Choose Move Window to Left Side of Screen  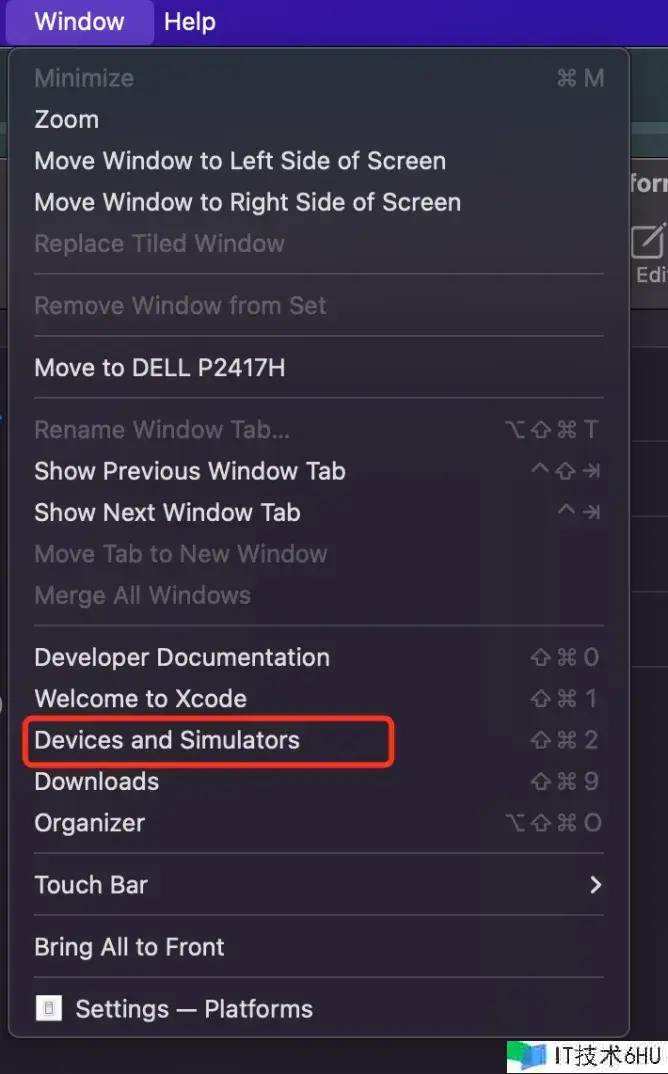[319, 161]
